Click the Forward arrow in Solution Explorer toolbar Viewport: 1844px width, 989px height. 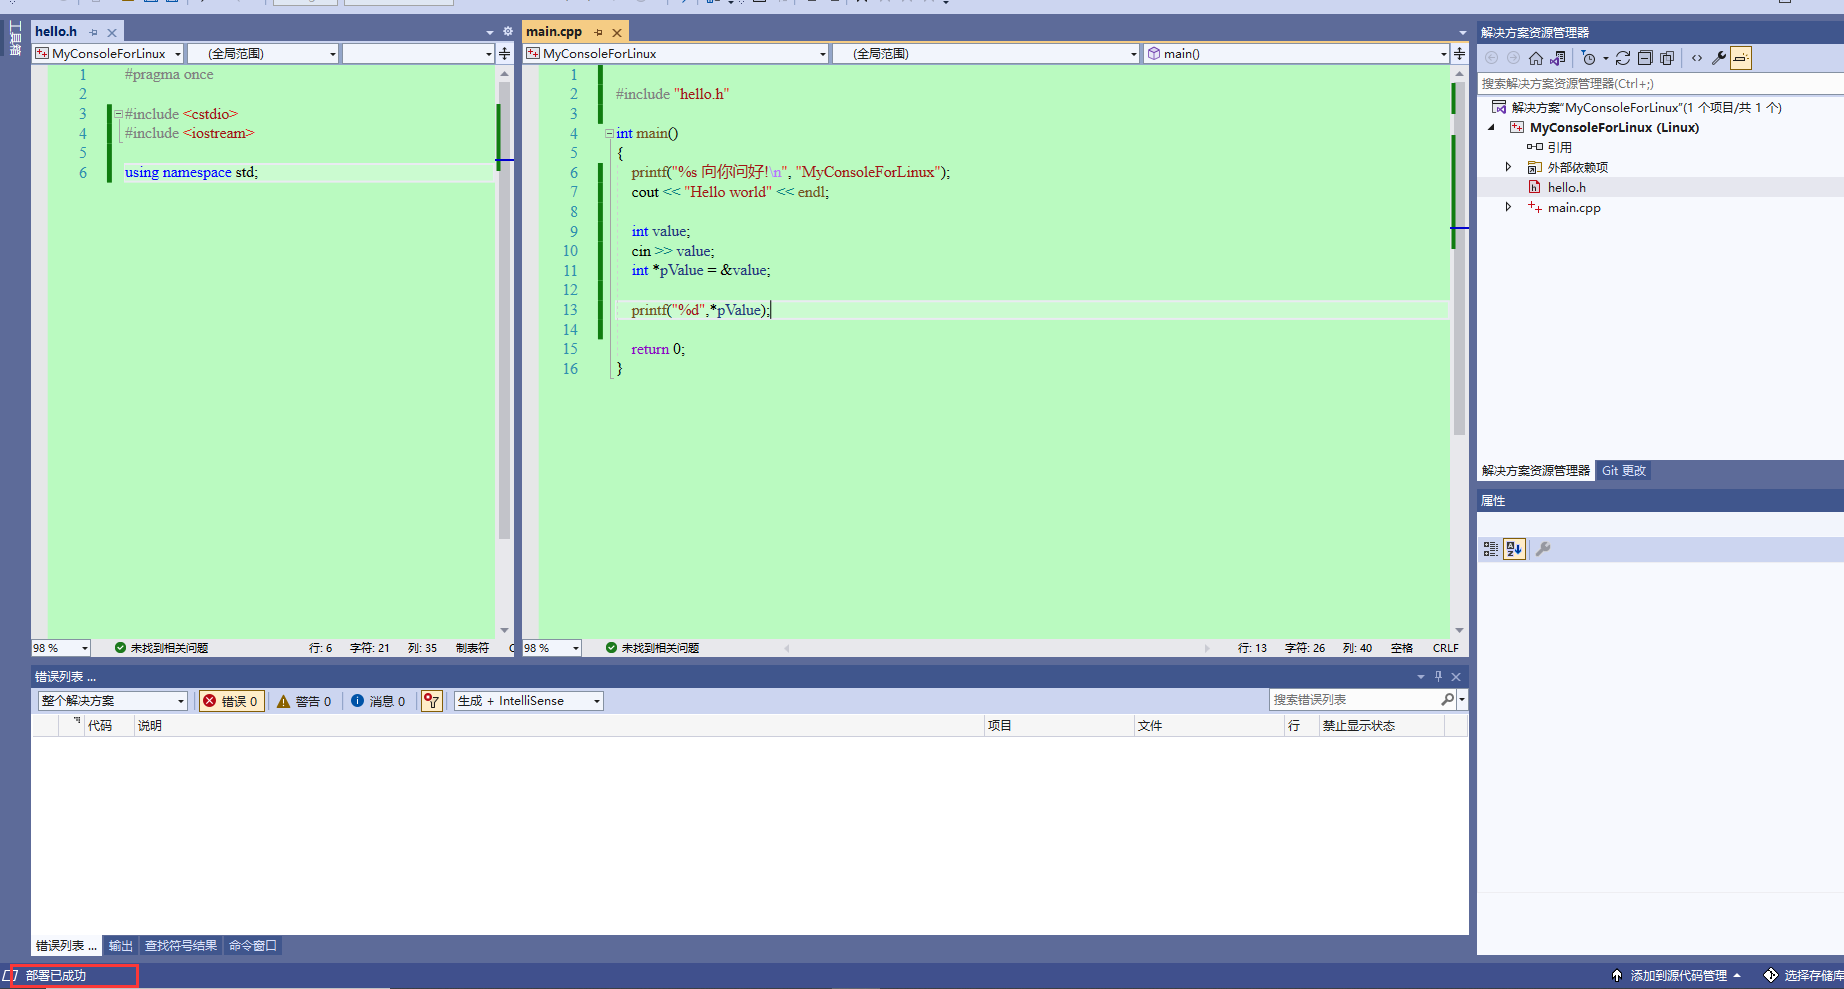click(1513, 58)
